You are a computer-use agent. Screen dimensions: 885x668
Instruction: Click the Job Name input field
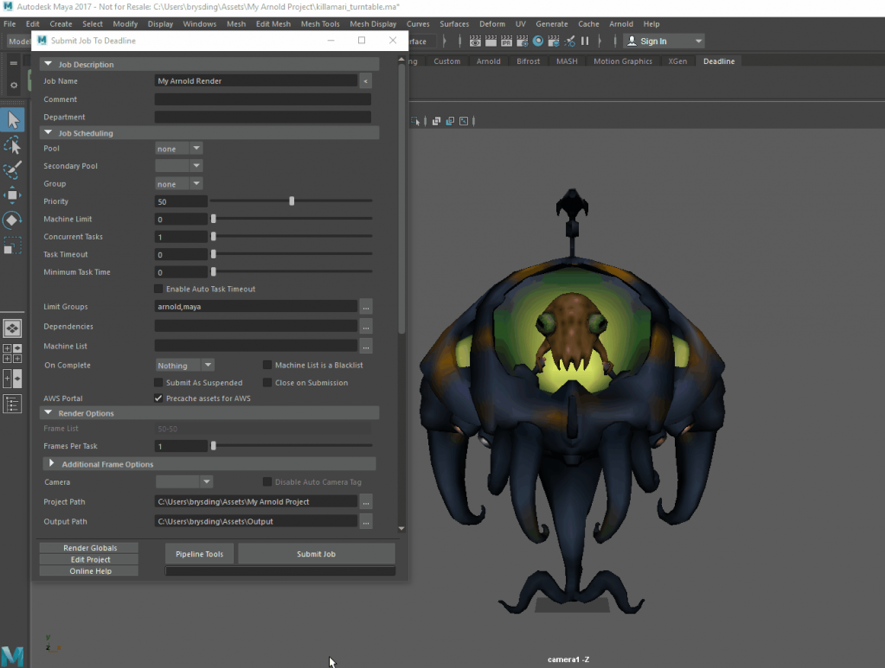(256, 81)
